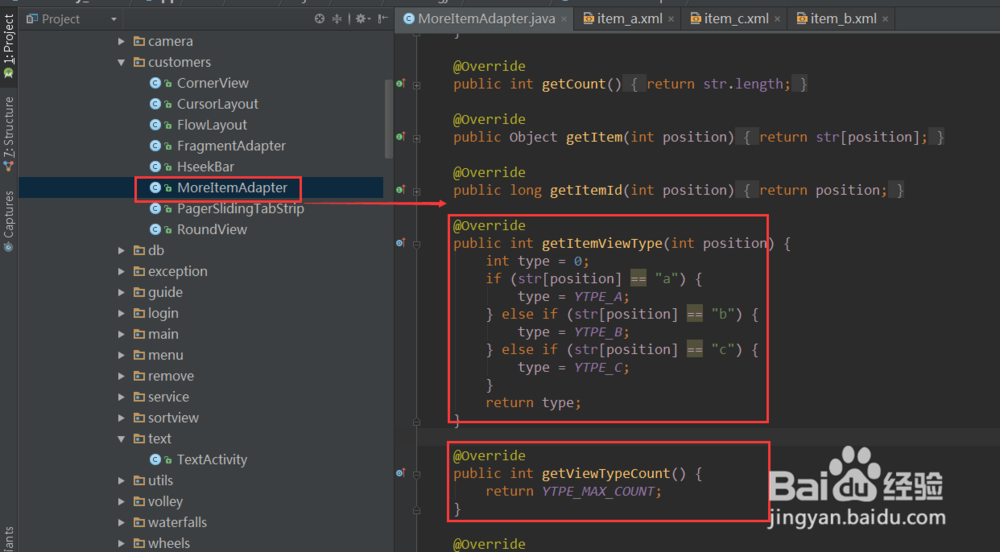
Task: Collapse the text folder arrow
Action: click(x=121, y=439)
